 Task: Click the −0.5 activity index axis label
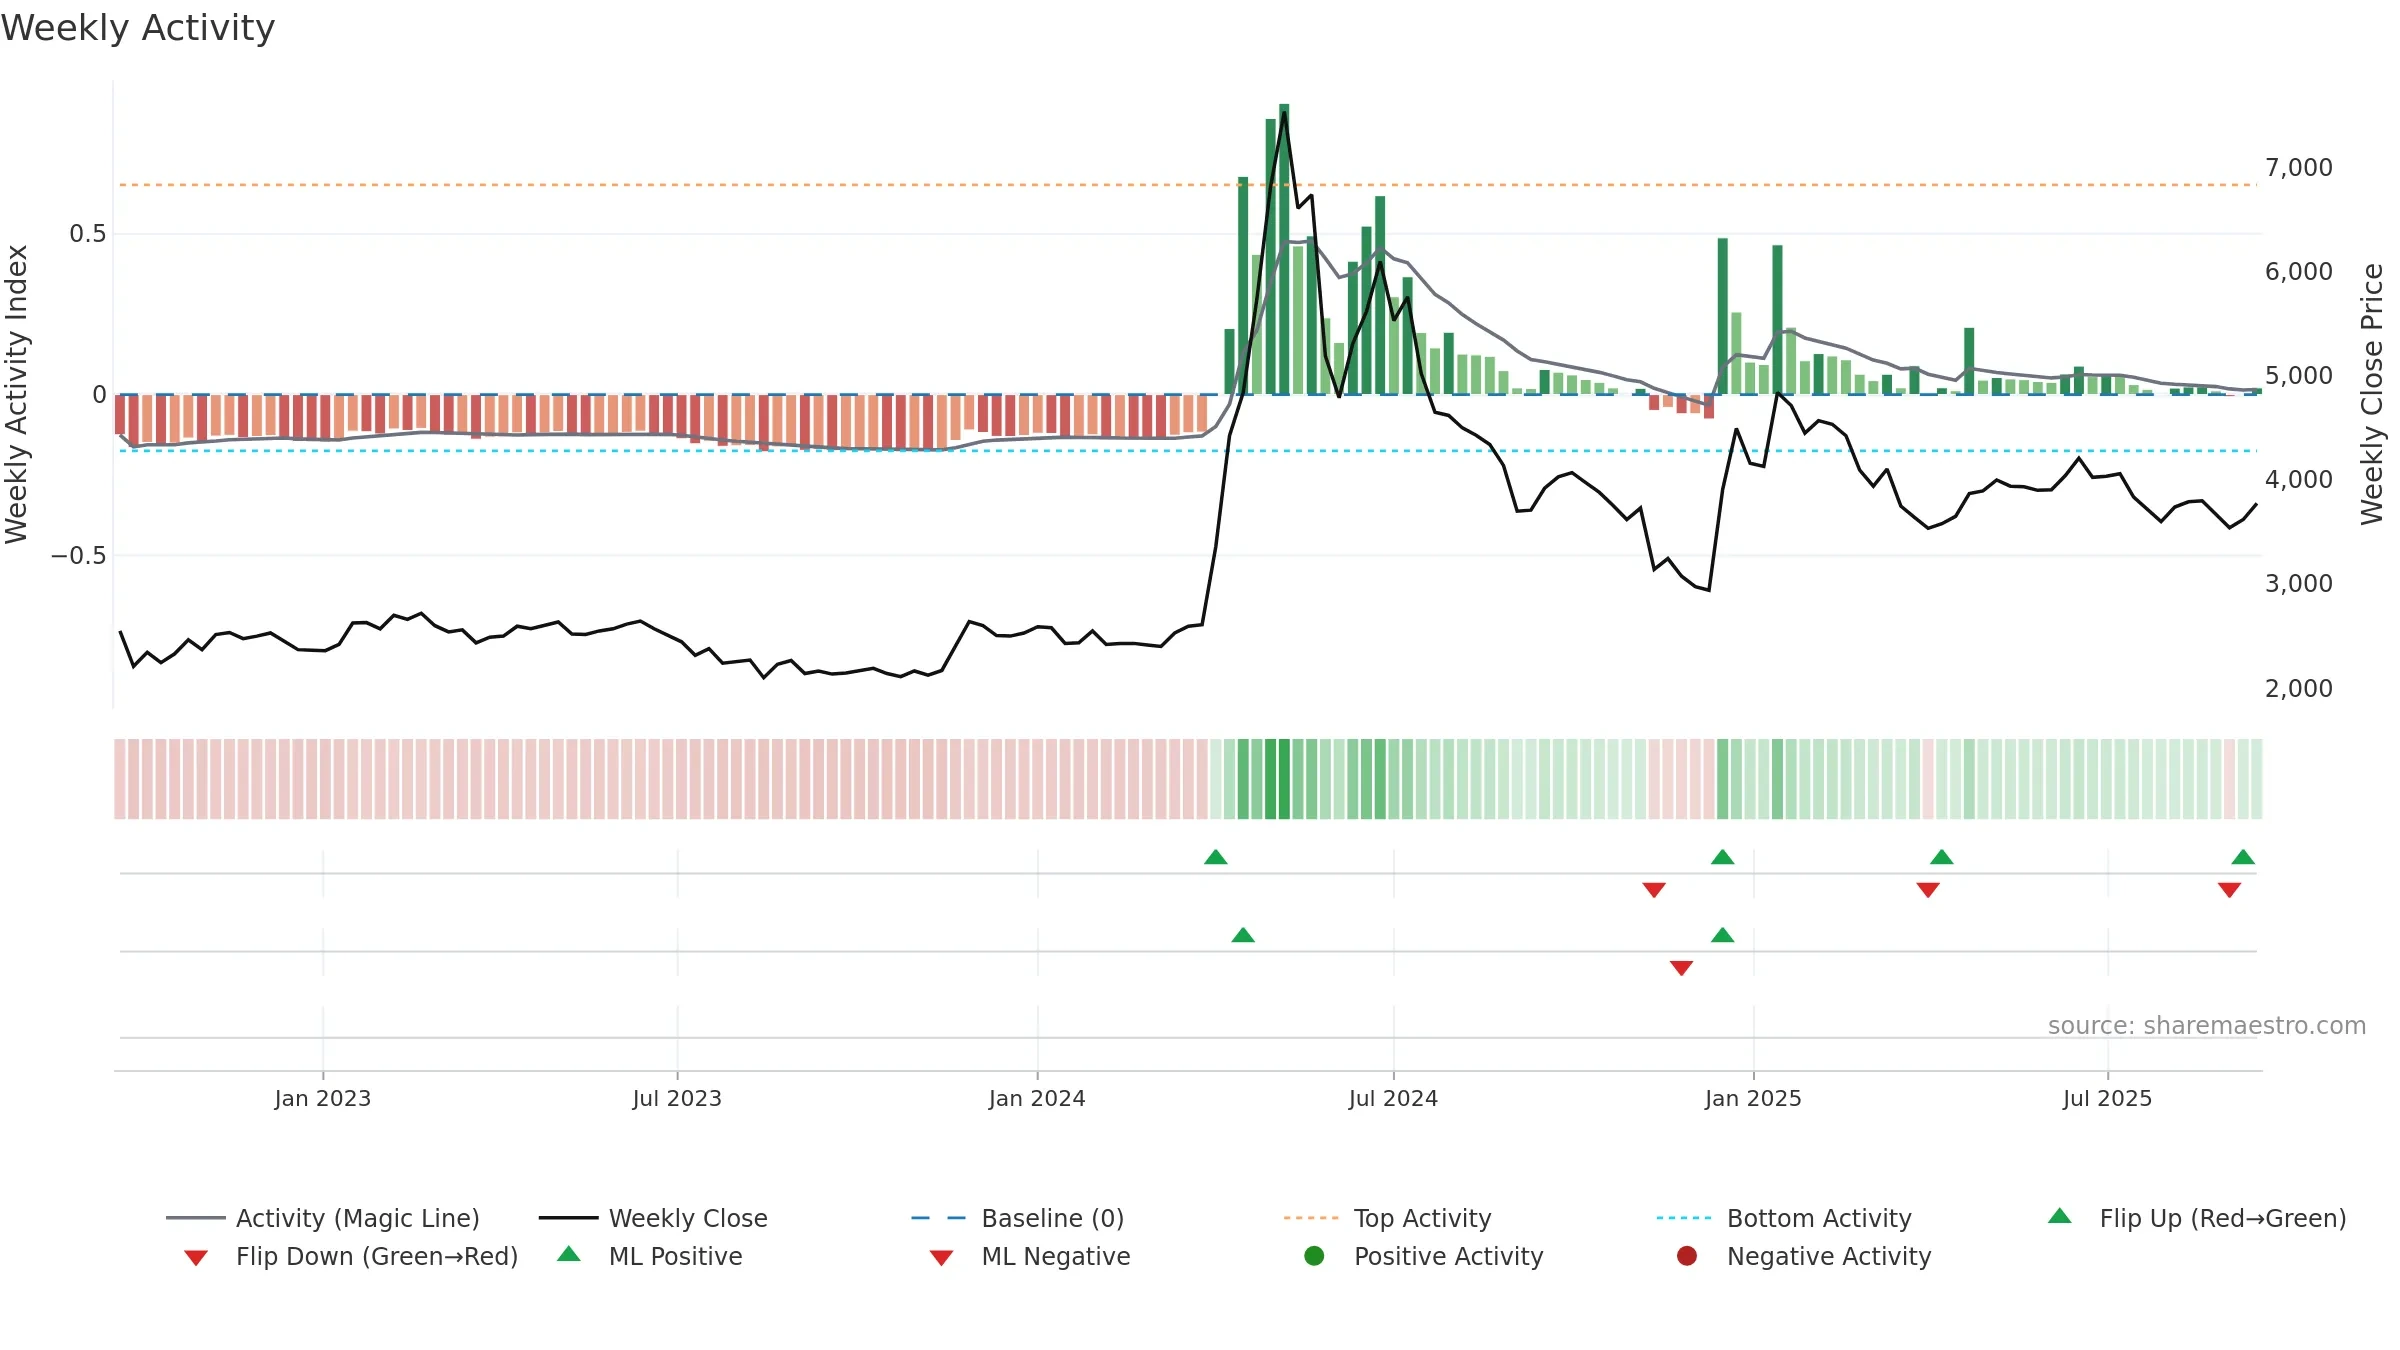[78, 556]
